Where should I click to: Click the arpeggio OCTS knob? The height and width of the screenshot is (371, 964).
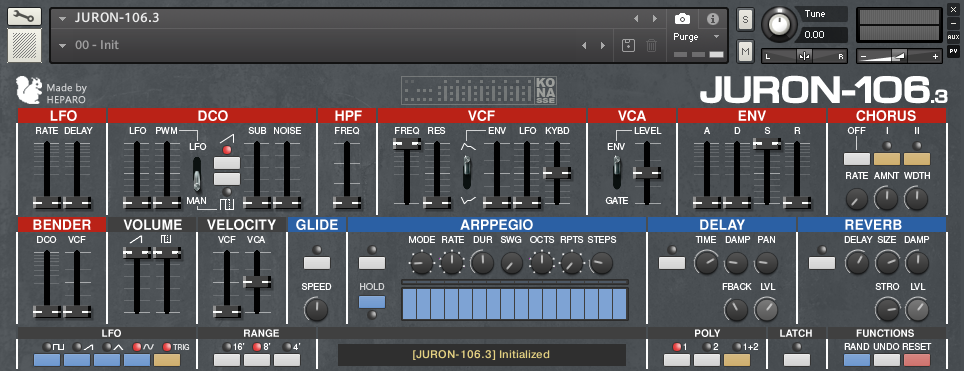point(542,263)
